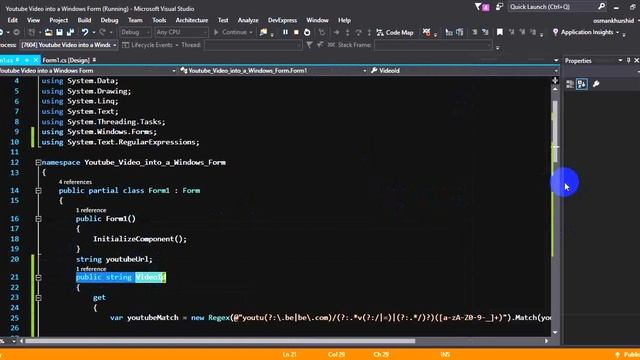640x360 pixels.
Task: Open the Analyze menu
Action: [248, 20]
